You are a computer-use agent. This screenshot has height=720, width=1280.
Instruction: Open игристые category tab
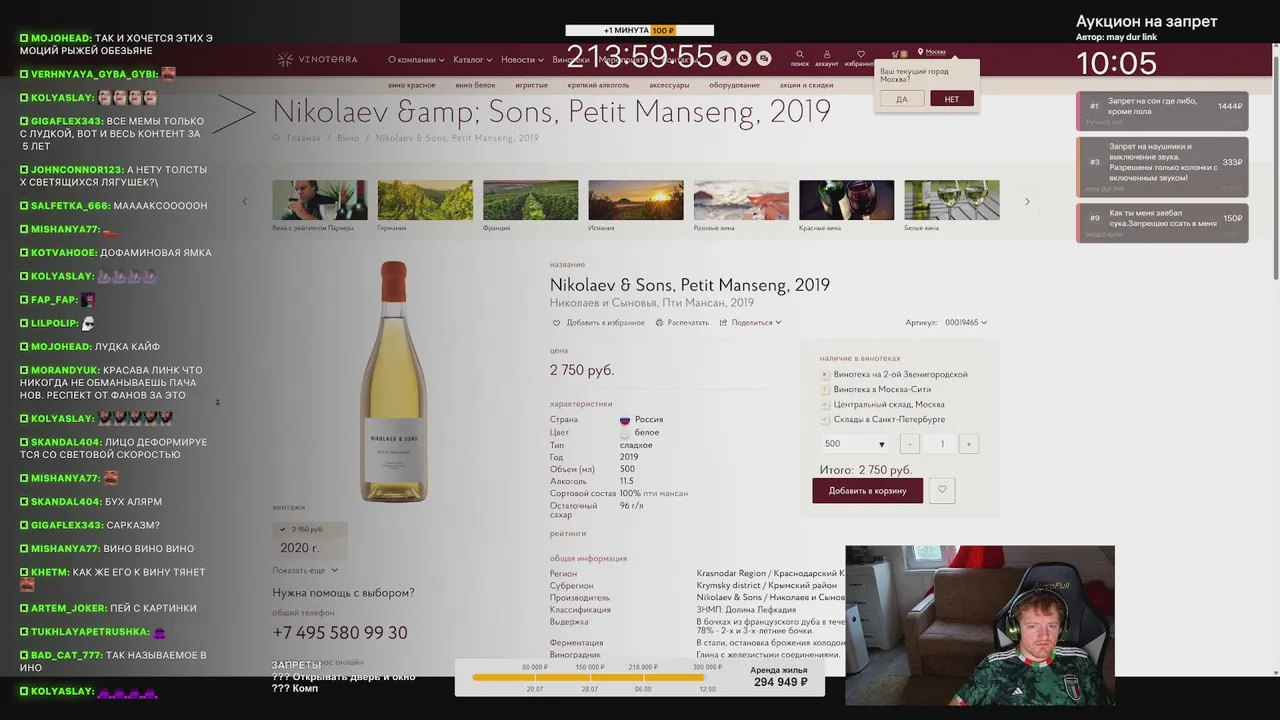[x=532, y=86]
